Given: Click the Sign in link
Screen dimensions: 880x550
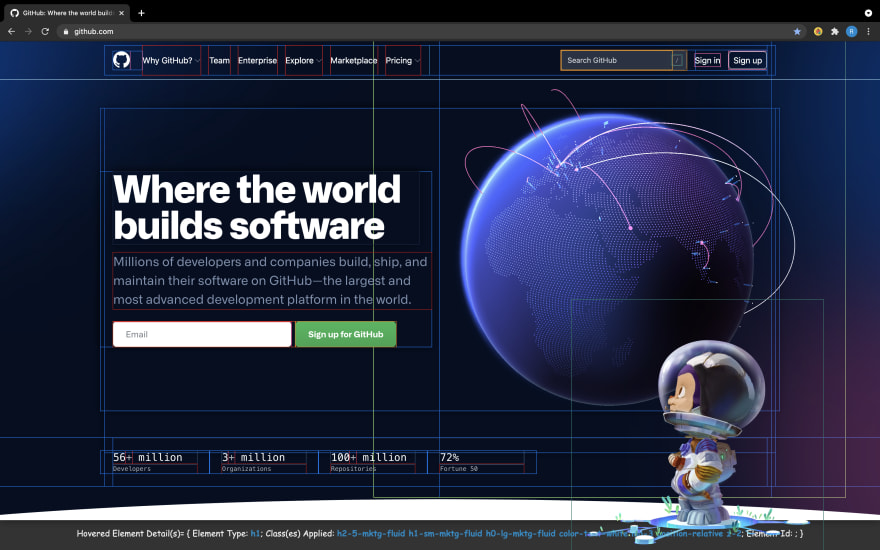Looking at the screenshot, I should (707, 60).
